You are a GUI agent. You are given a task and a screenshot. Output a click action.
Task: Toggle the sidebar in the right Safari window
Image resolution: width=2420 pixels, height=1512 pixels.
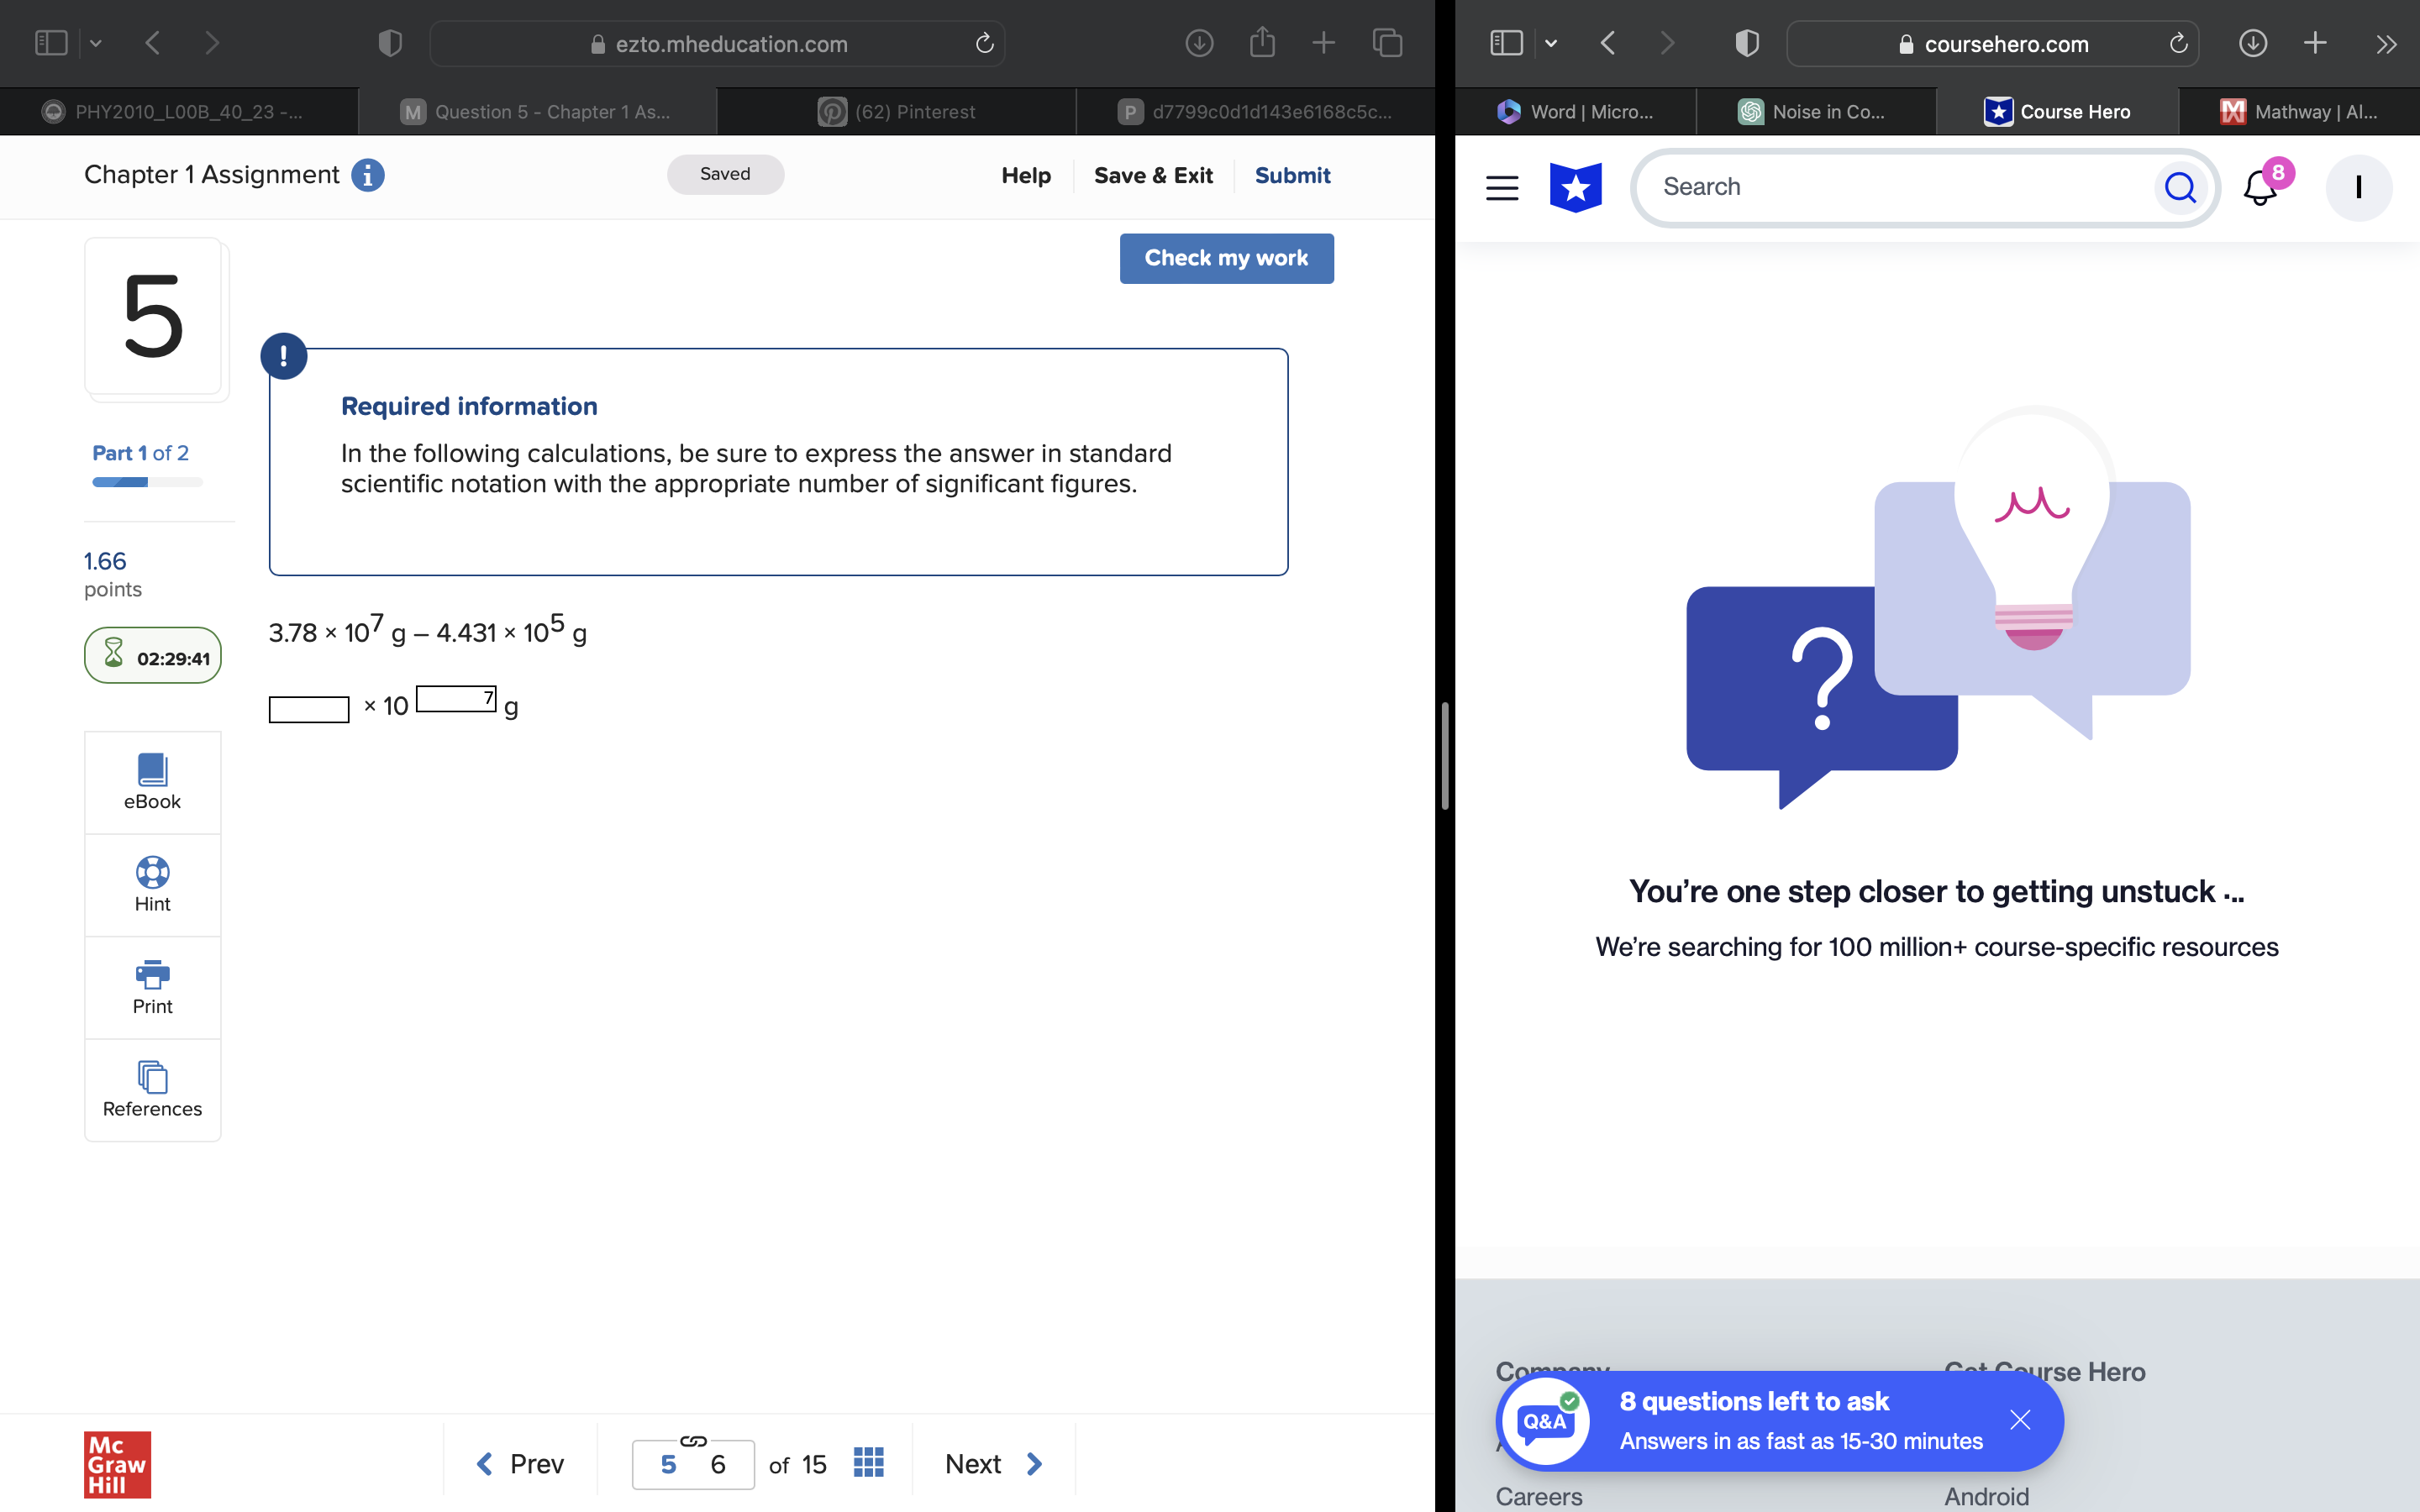(1505, 42)
